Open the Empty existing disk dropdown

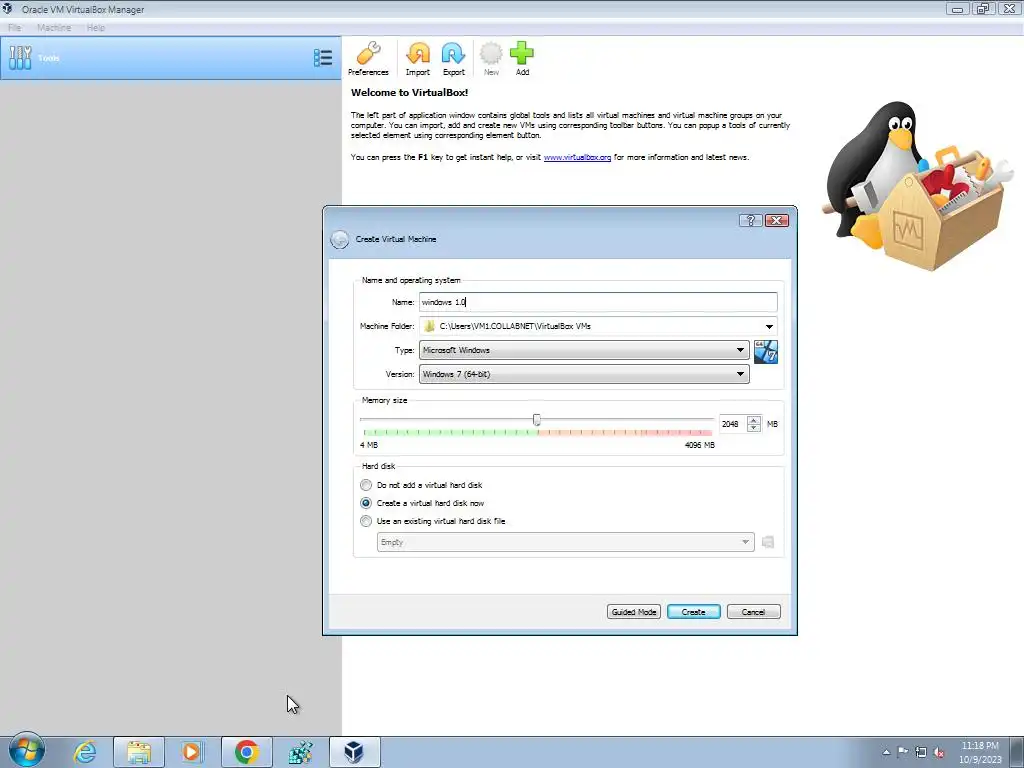click(x=566, y=542)
